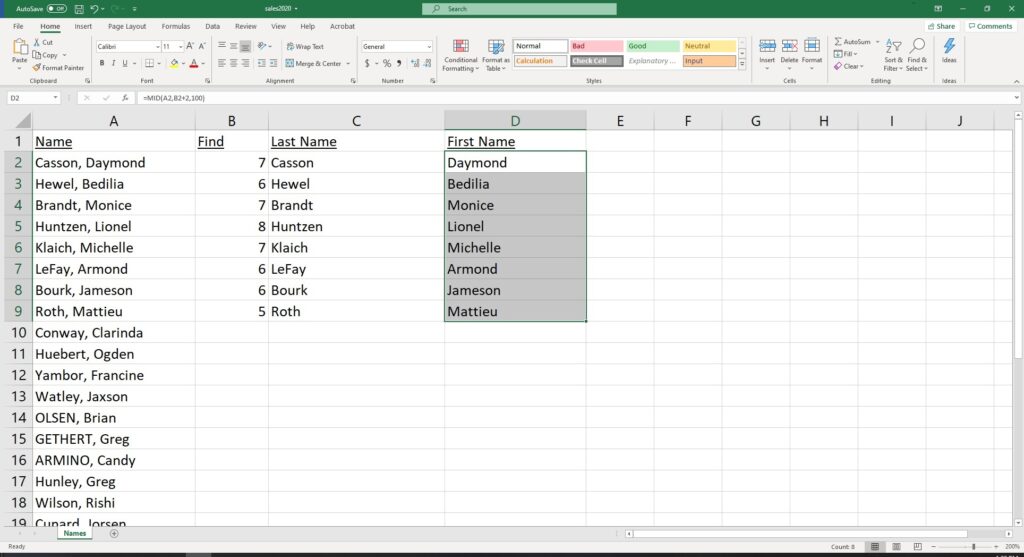The width and height of the screenshot is (1024, 557).
Task: Click Increase Decimal icon
Action: (415, 64)
